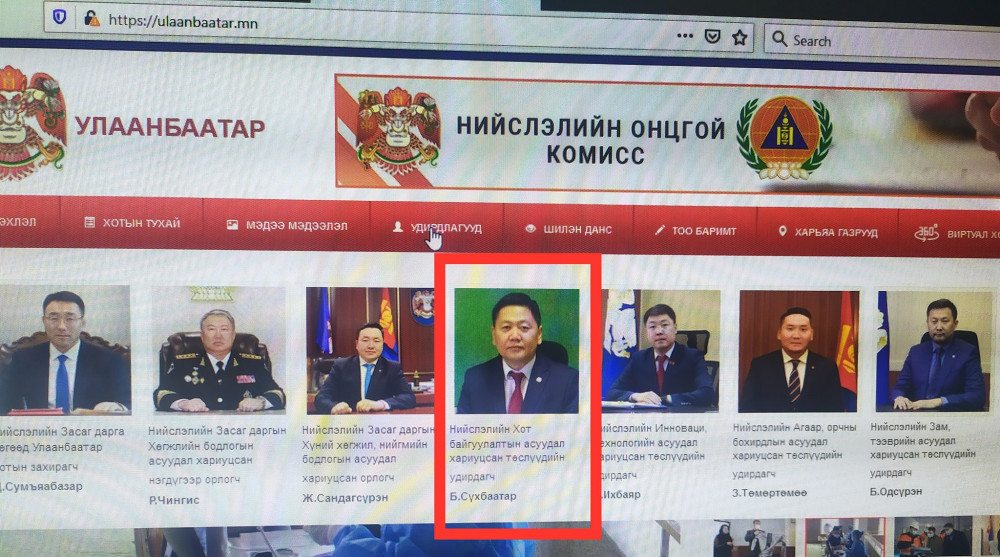Open the Хотын тухай menu item
The height and width of the screenshot is (557, 1000).
(x=142, y=223)
